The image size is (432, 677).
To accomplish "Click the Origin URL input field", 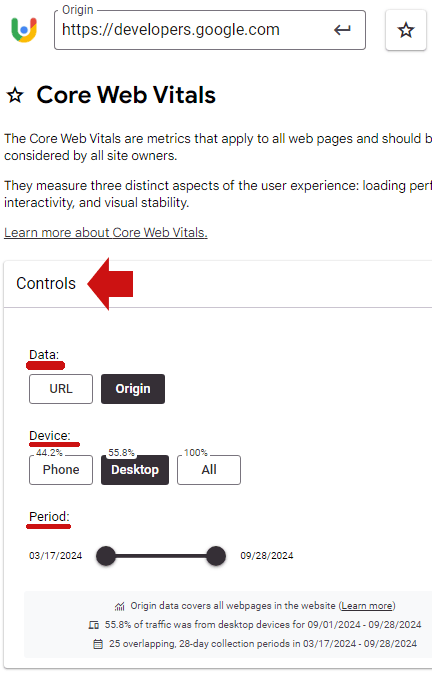I will click(196, 30).
